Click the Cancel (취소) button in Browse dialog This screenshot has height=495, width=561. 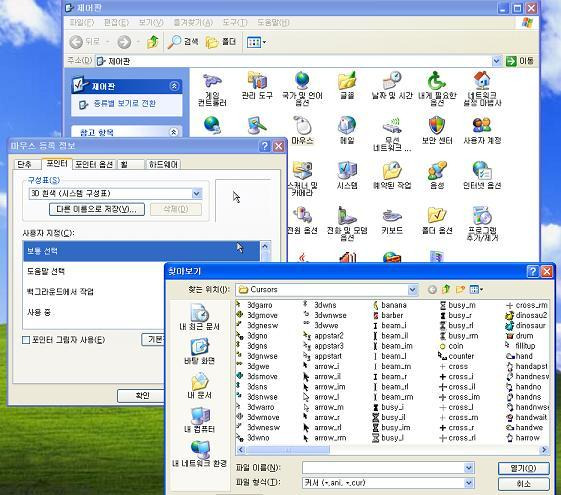click(x=523, y=484)
